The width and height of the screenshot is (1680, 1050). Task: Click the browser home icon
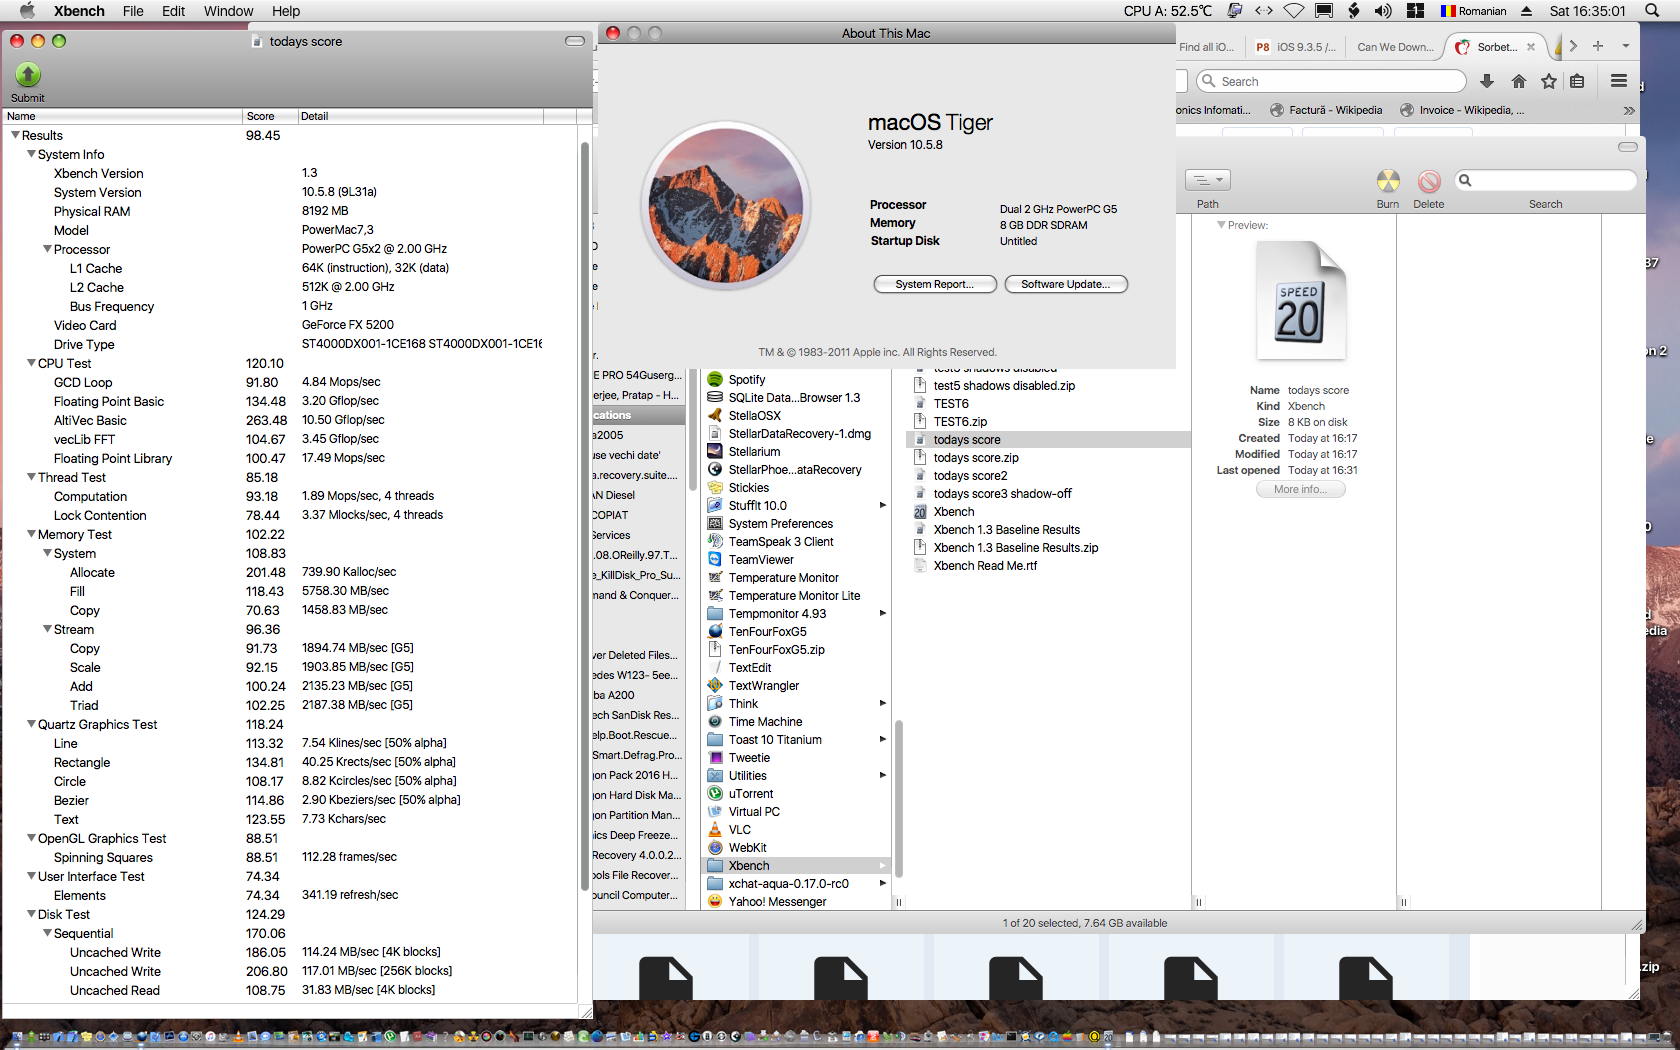[x=1519, y=81]
